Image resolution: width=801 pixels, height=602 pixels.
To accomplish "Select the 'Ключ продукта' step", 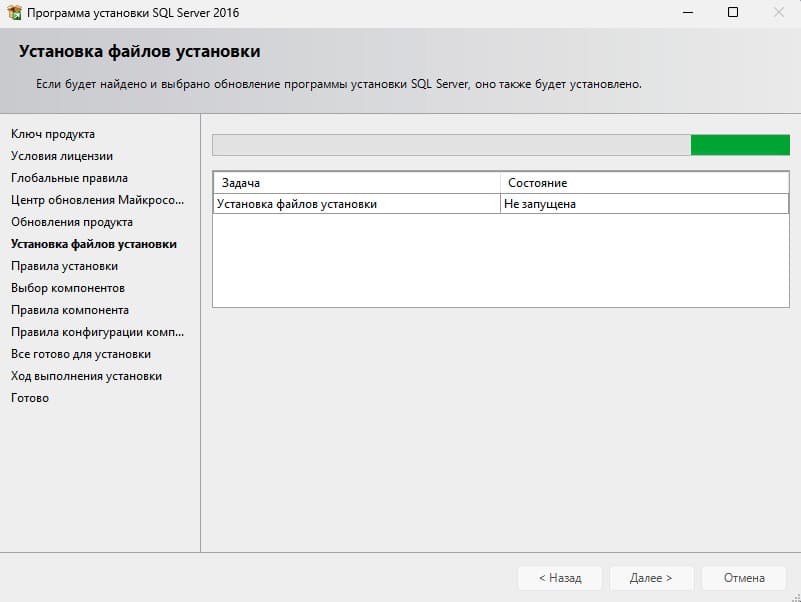I will (x=53, y=134).
